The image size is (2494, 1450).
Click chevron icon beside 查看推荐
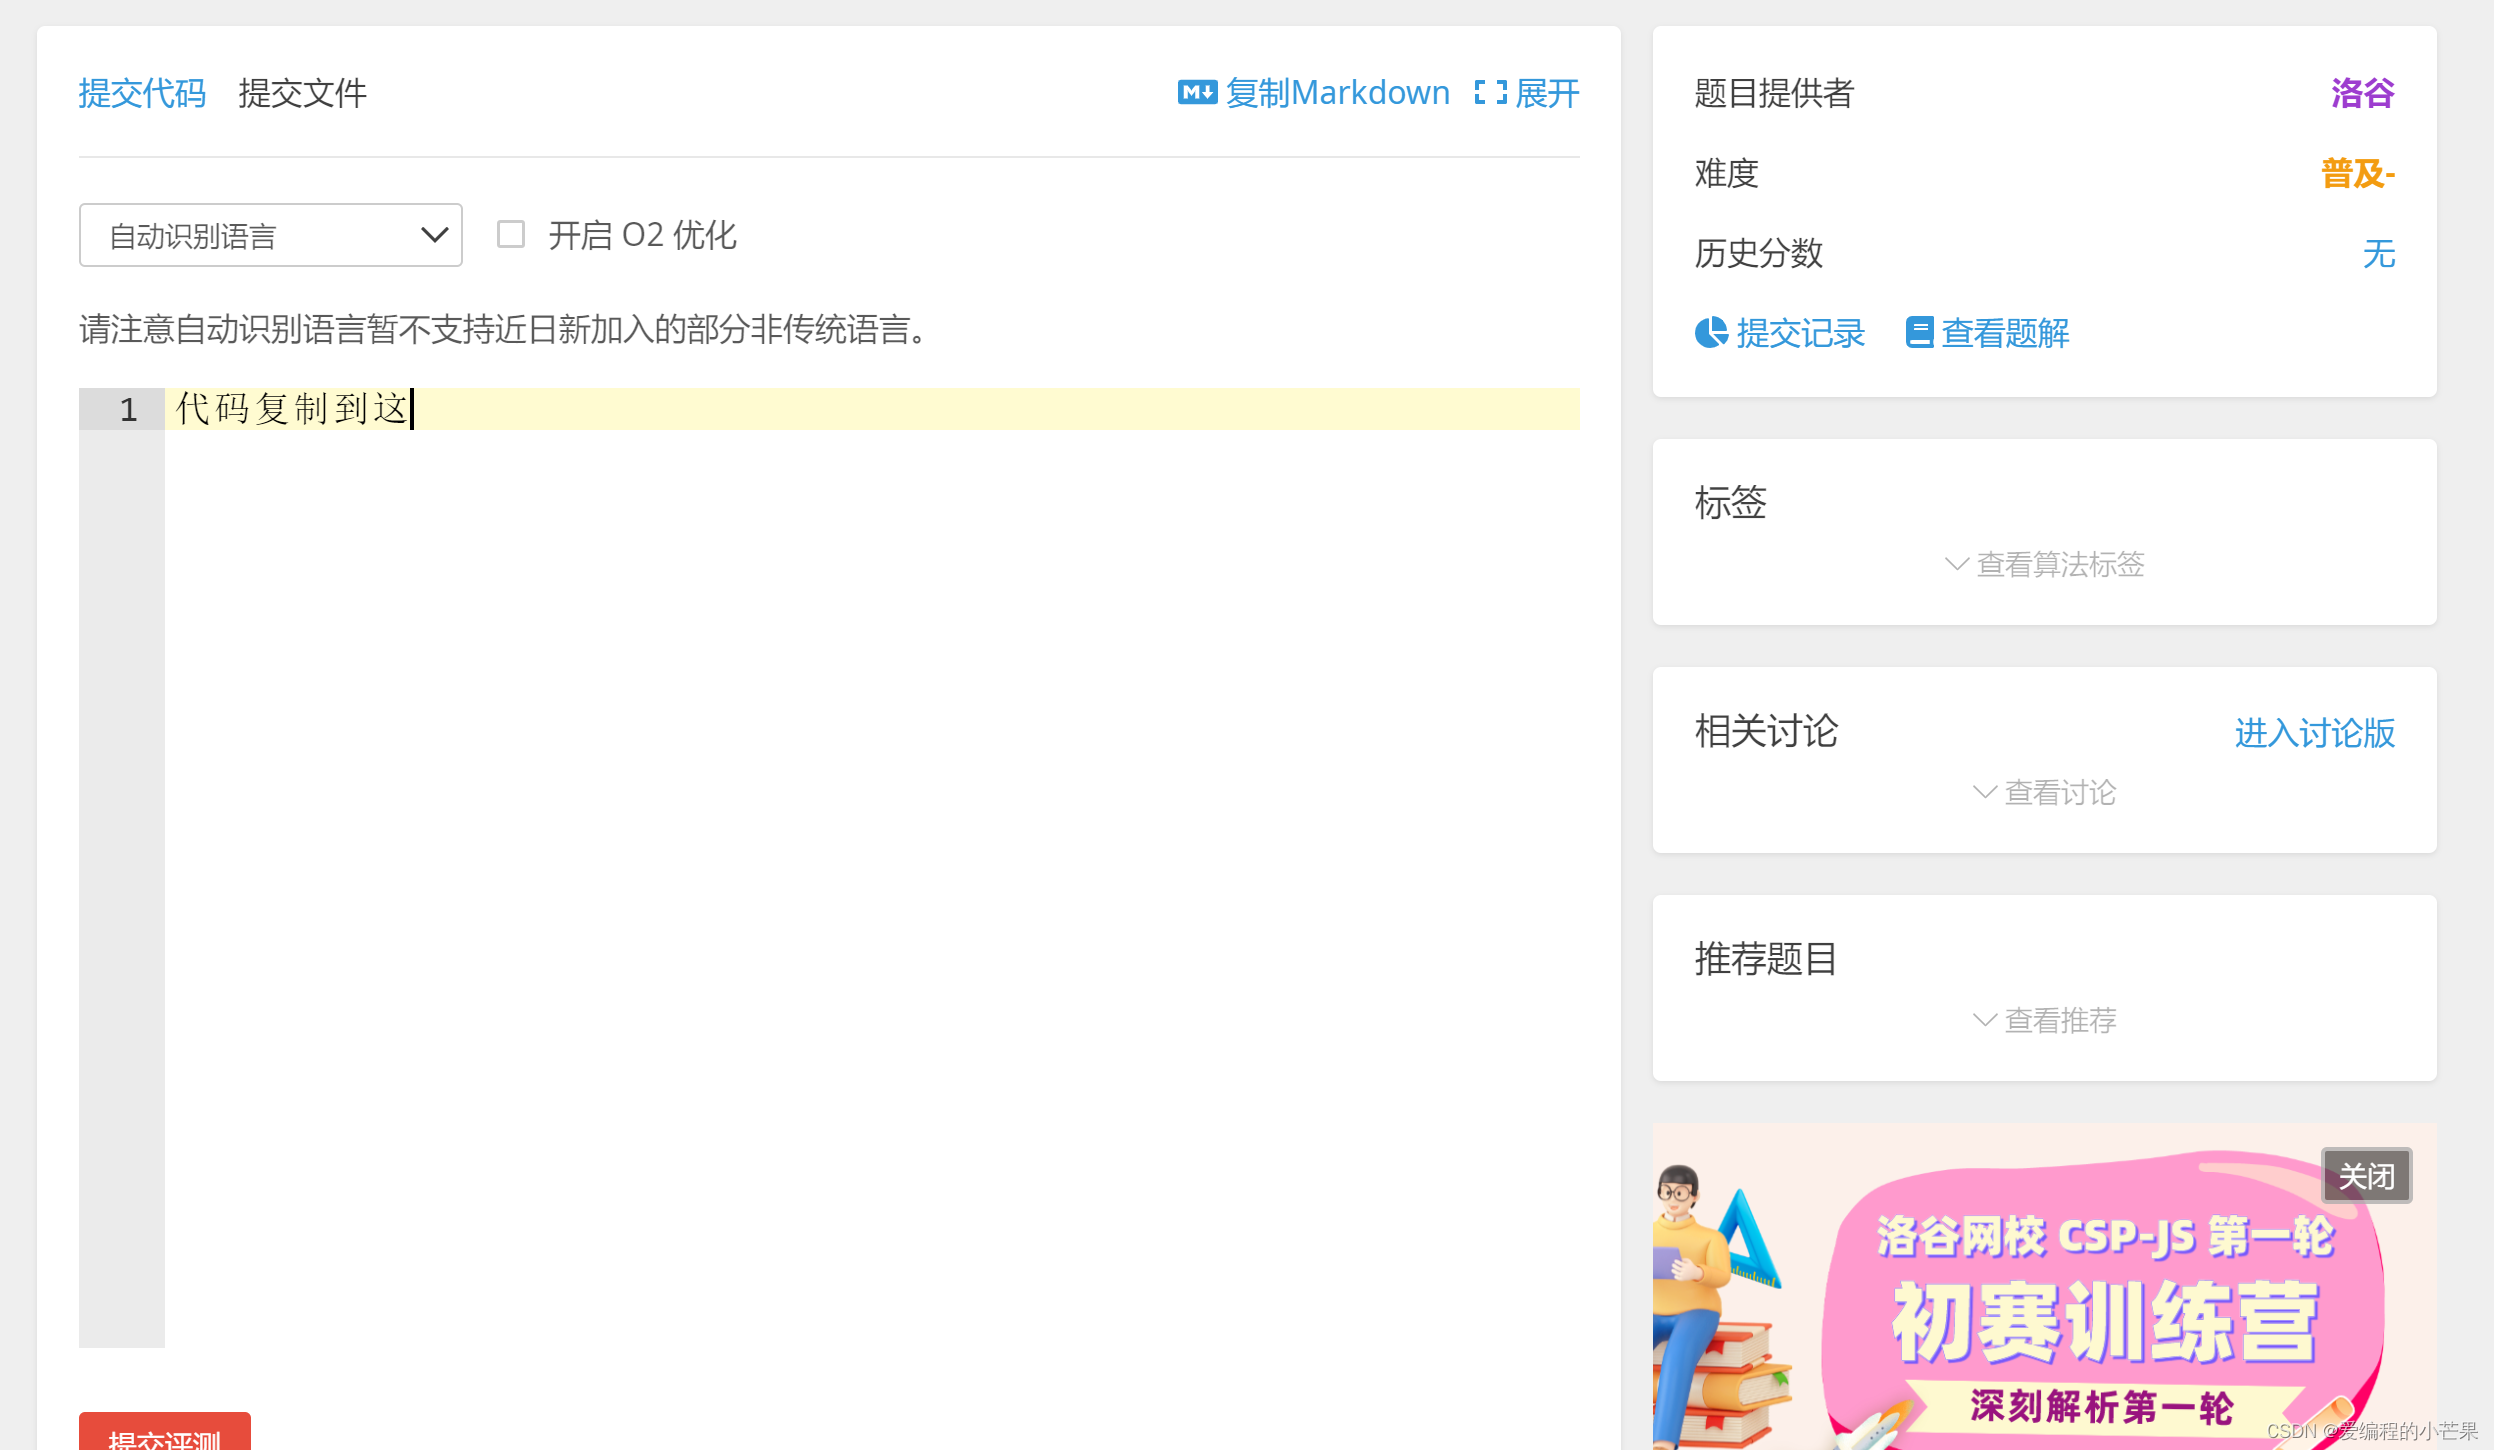[1984, 1020]
